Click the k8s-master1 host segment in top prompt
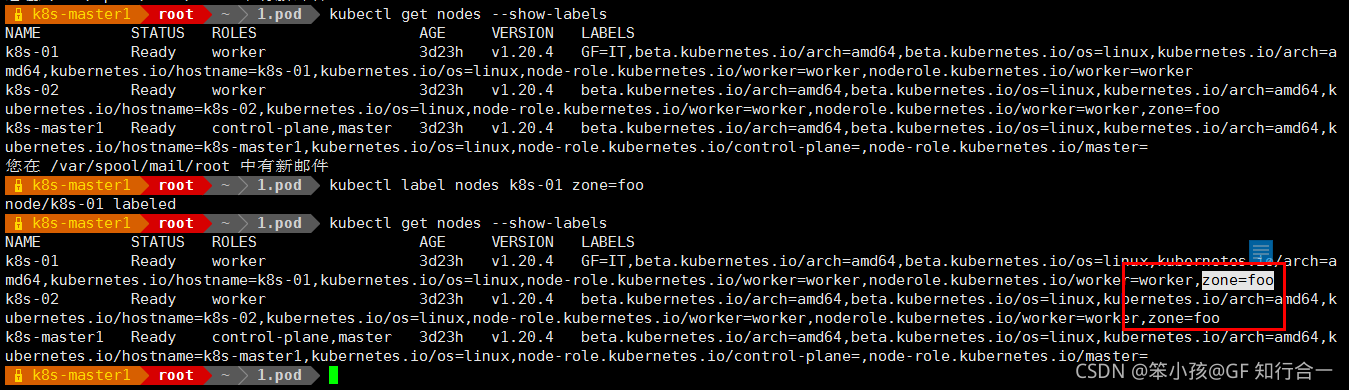Image resolution: width=1349 pixels, height=390 pixels. coord(81,14)
